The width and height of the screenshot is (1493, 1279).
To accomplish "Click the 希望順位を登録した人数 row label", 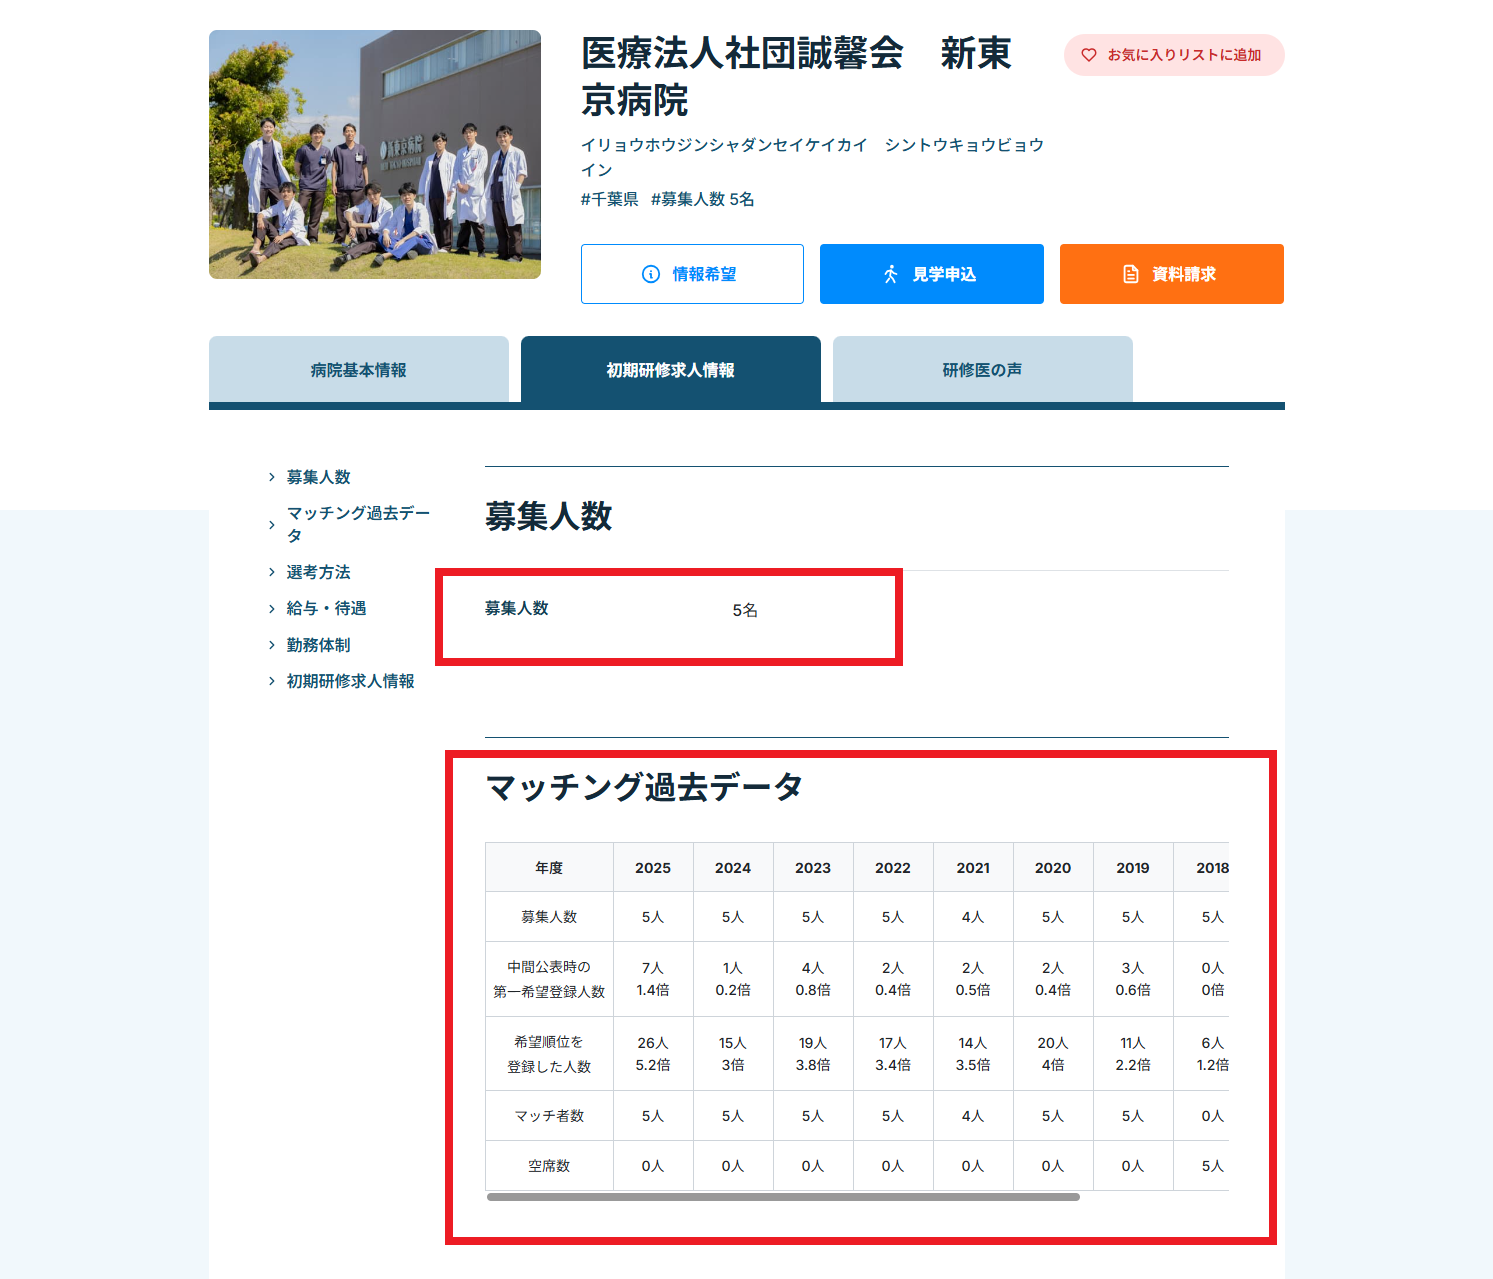I will click(549, 1054).
